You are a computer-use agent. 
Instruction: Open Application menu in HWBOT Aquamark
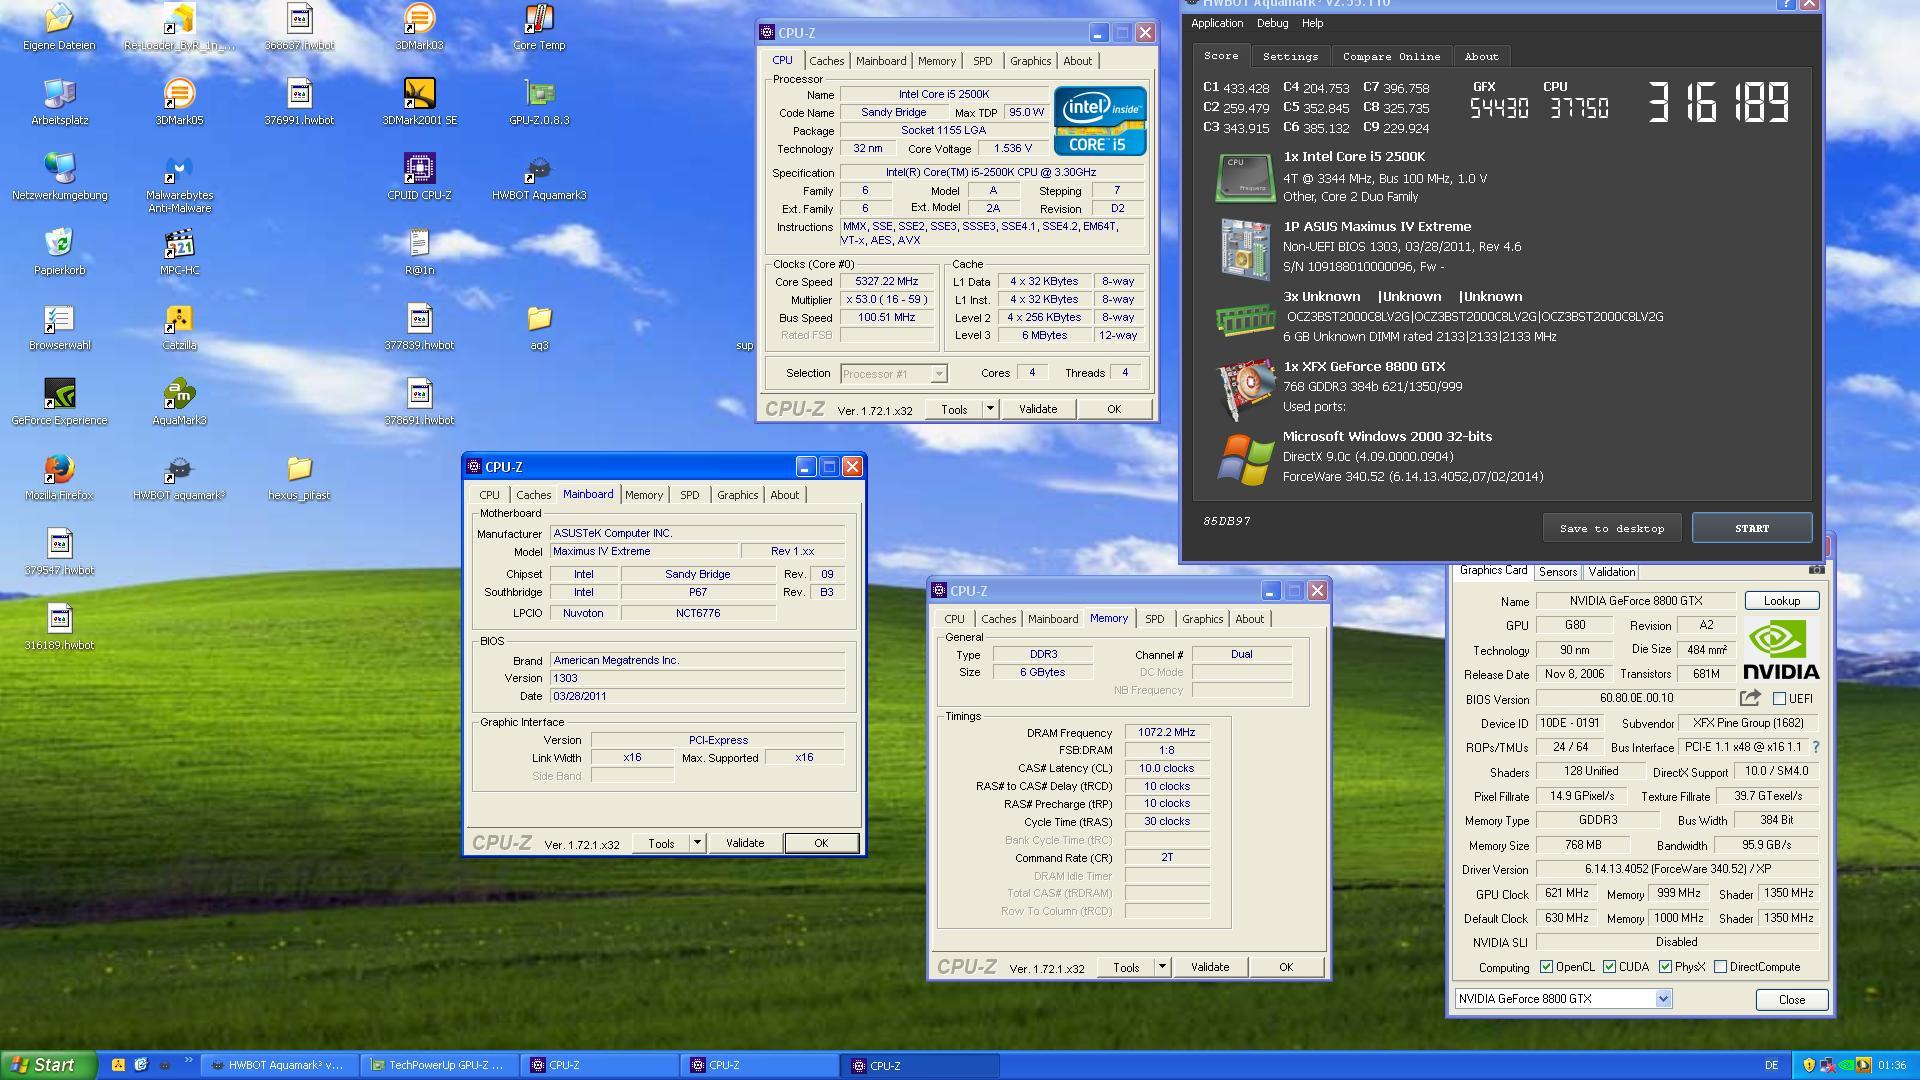click(1217, 23)
